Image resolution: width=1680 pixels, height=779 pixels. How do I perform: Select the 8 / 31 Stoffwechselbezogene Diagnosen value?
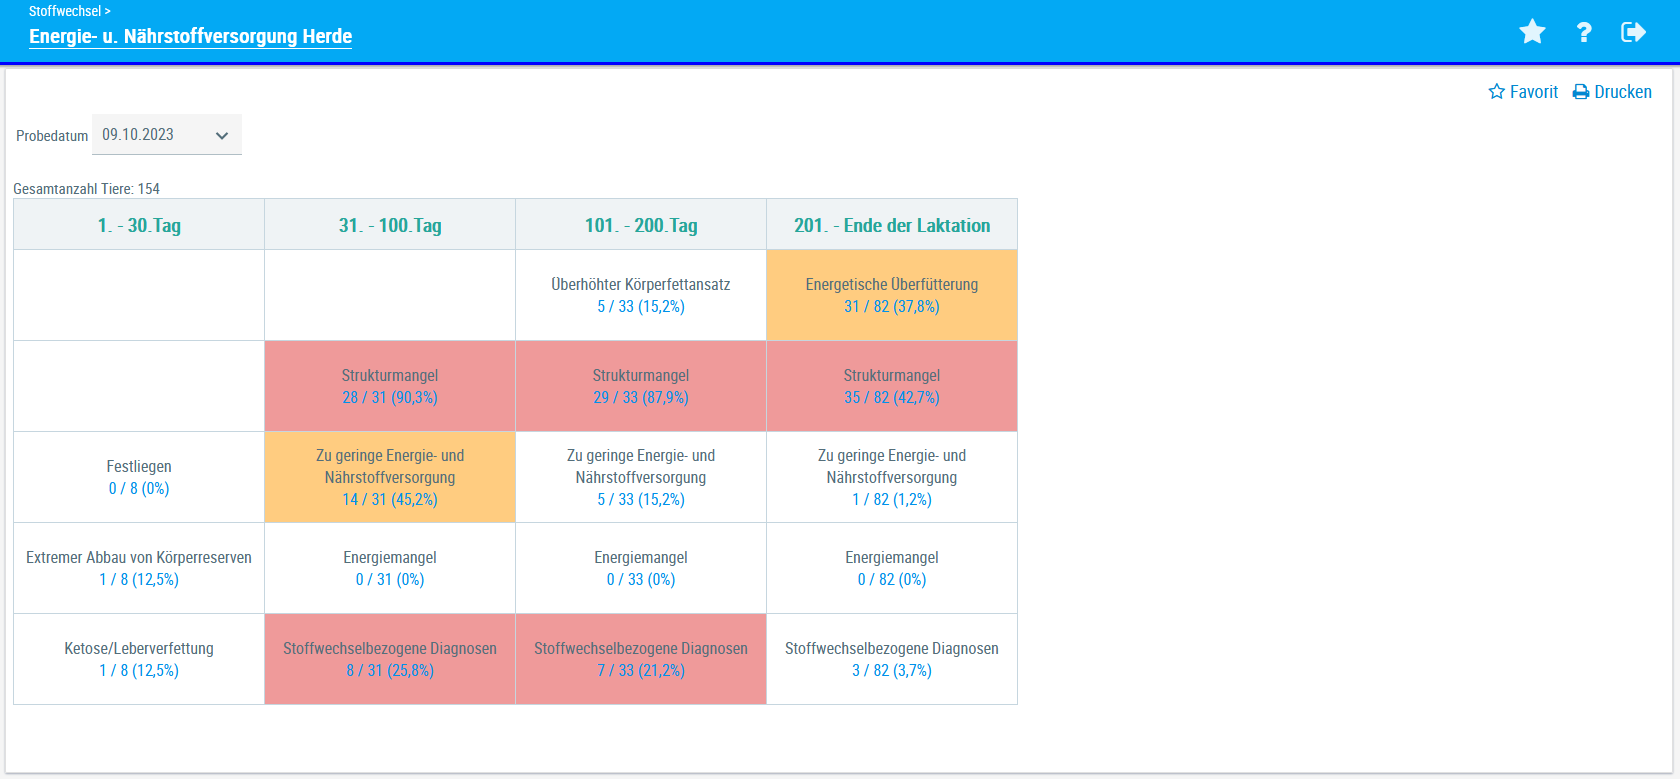click(389, 671)
